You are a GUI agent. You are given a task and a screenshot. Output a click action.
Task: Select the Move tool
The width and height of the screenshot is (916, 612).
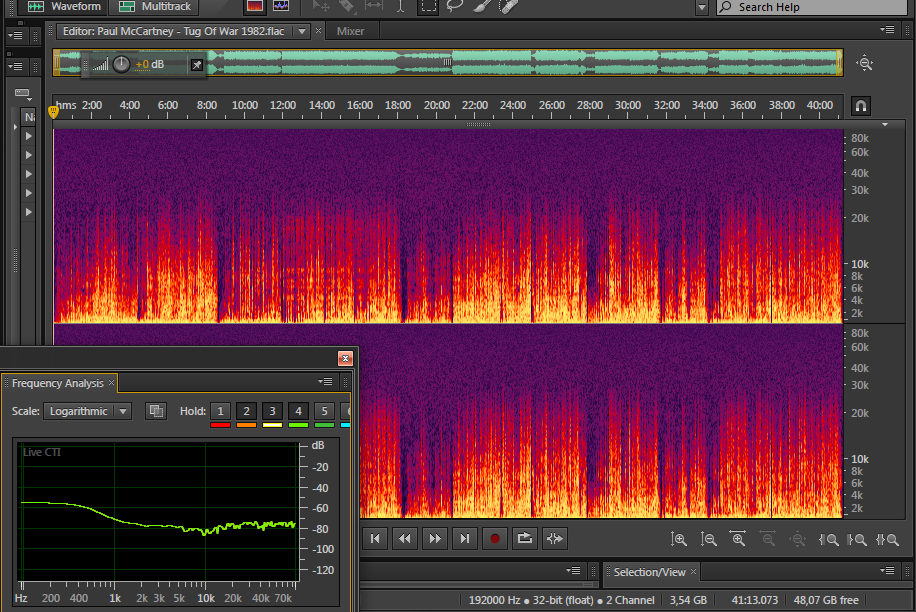point(321,6)
